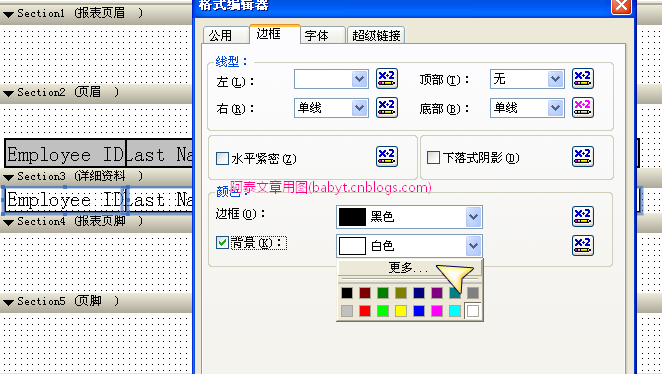Select the Employee ID field in details section
662x374 pixels.
pos(65,200)
